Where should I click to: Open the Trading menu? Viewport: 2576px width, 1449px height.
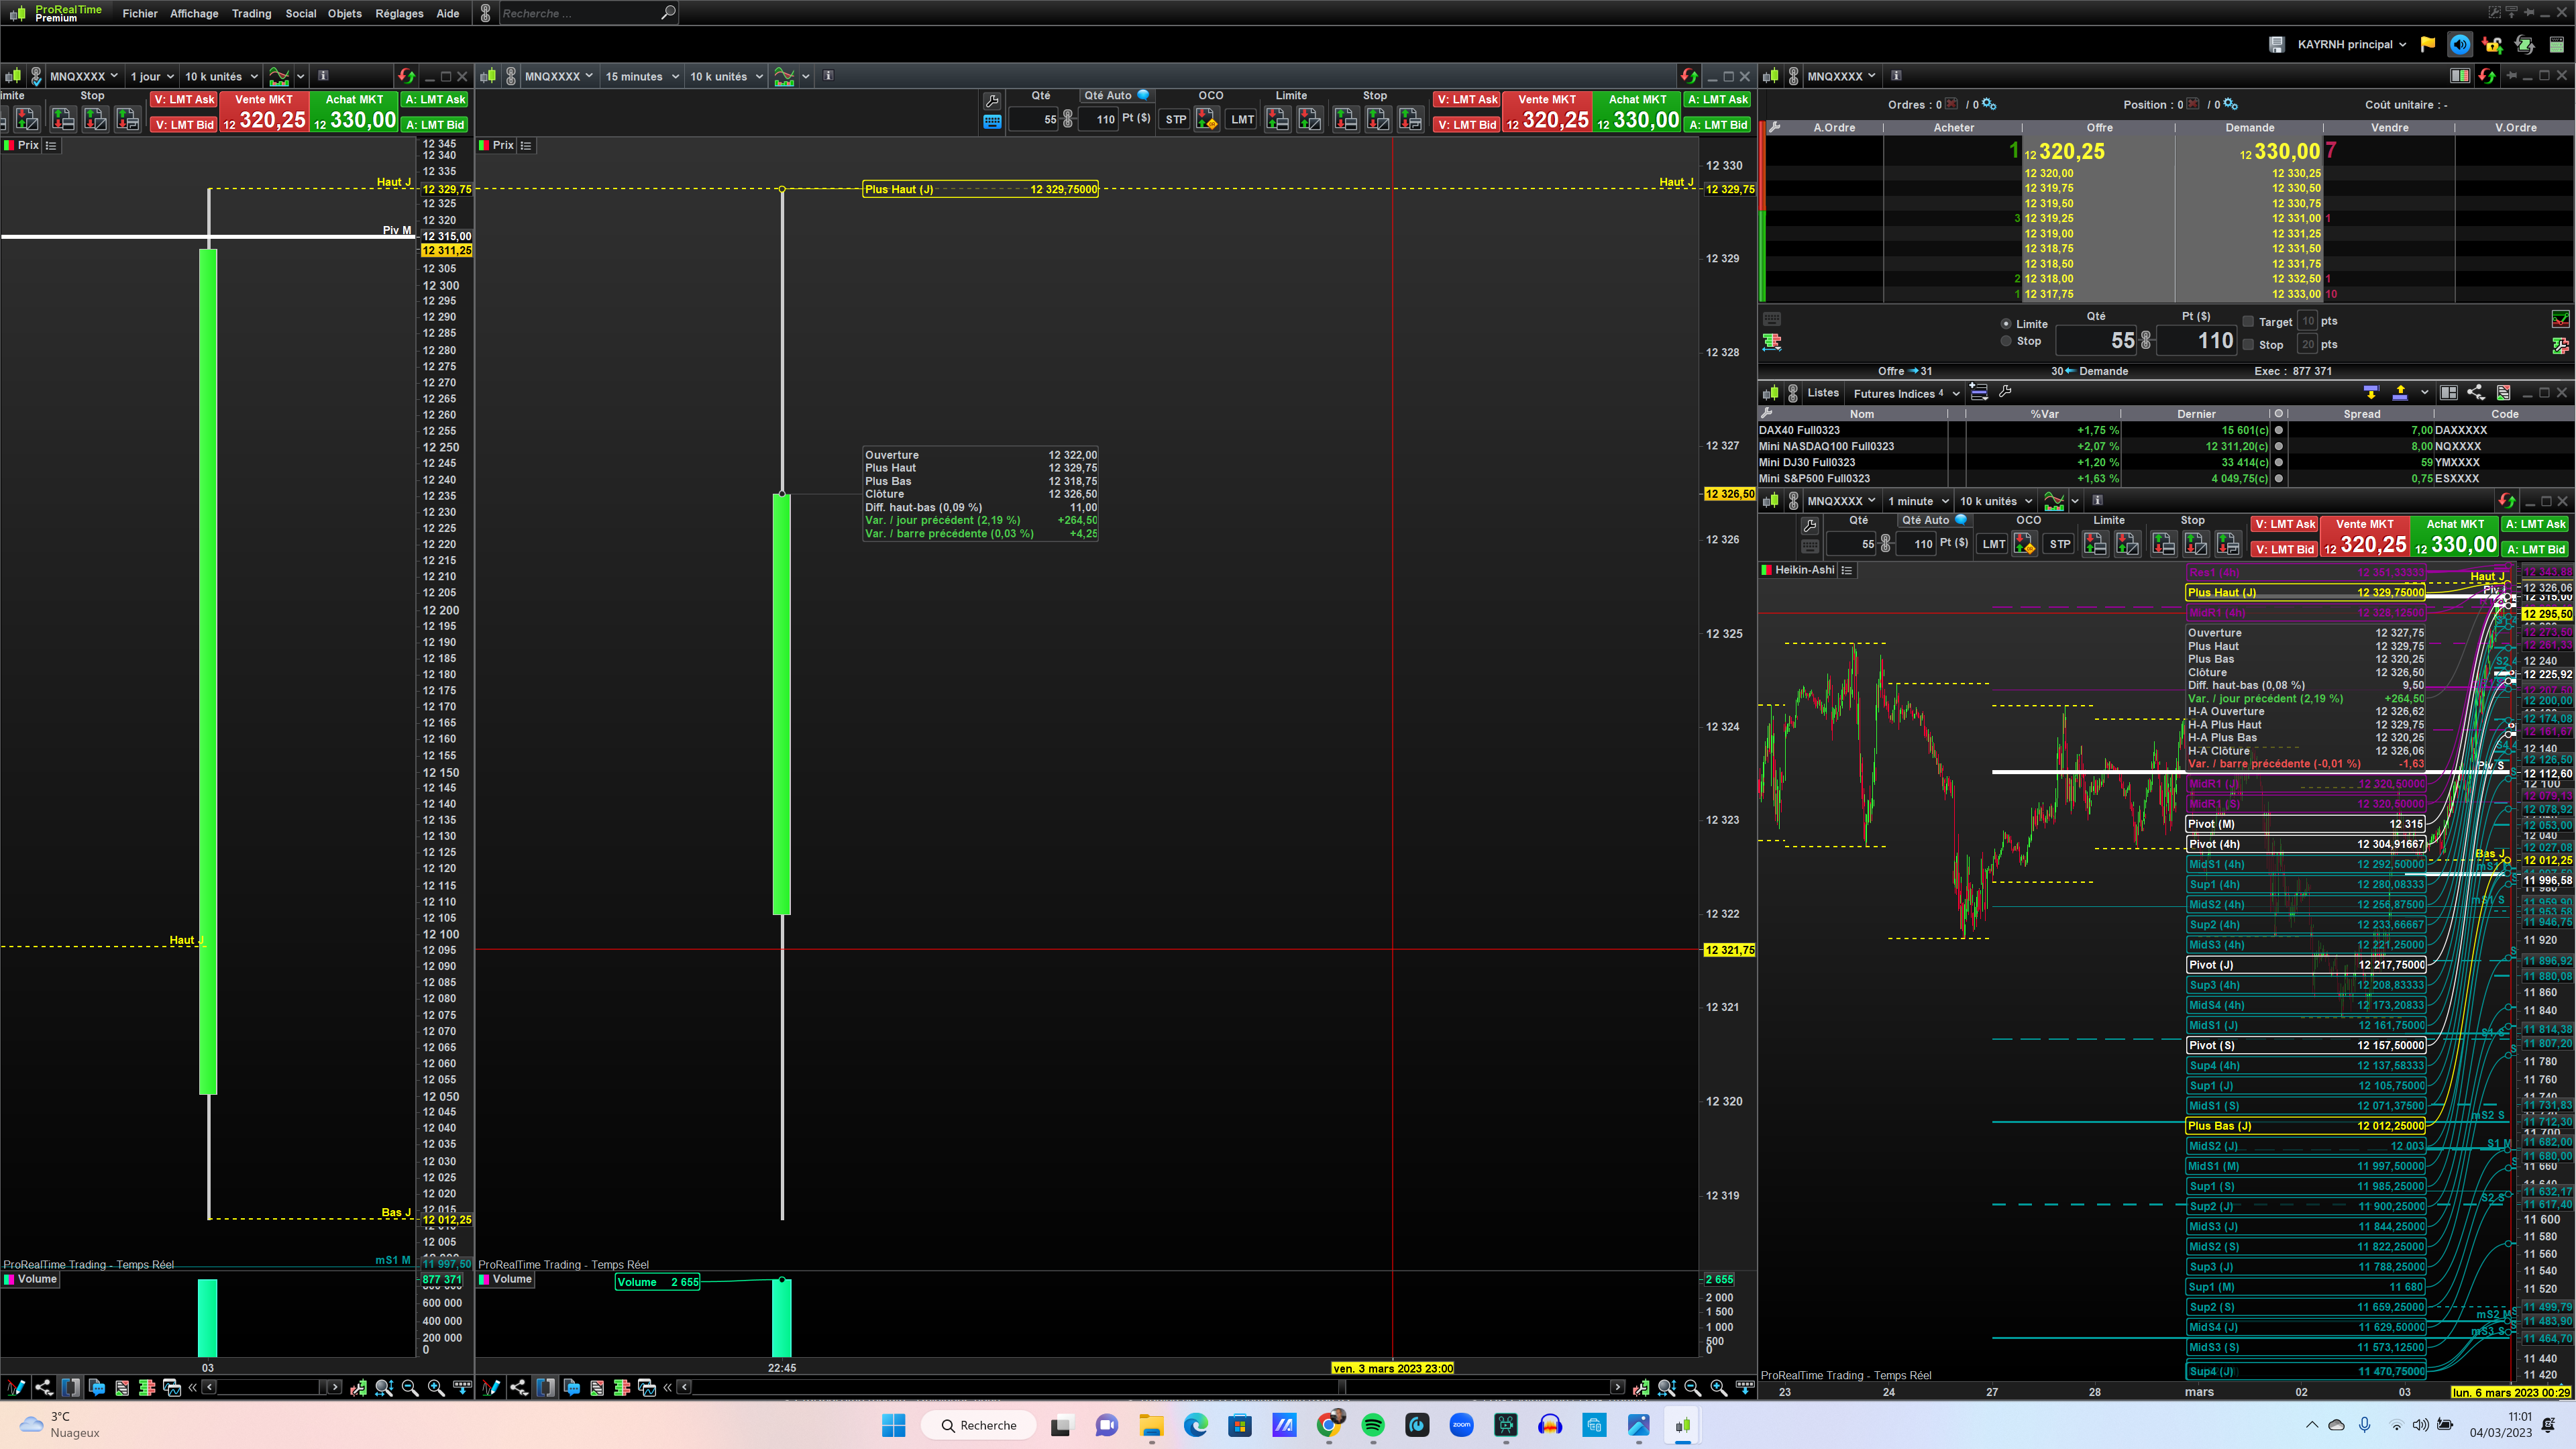tap(251, 13)
